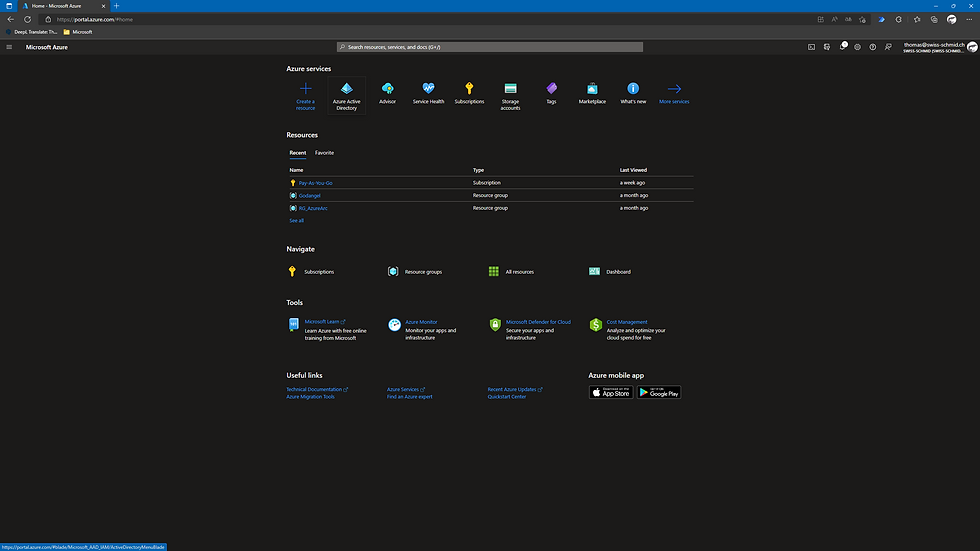The image size is (980, 551).
Task: Open the Azure portal hamburger menu
Action: (9, 47)
